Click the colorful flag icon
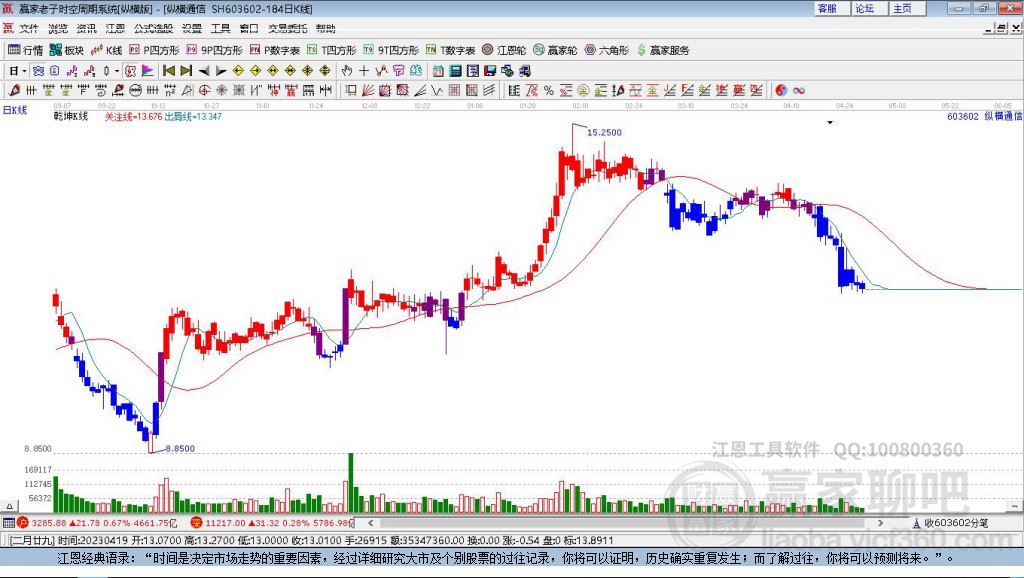This screenshot has height=578, width=1024. 148,71
